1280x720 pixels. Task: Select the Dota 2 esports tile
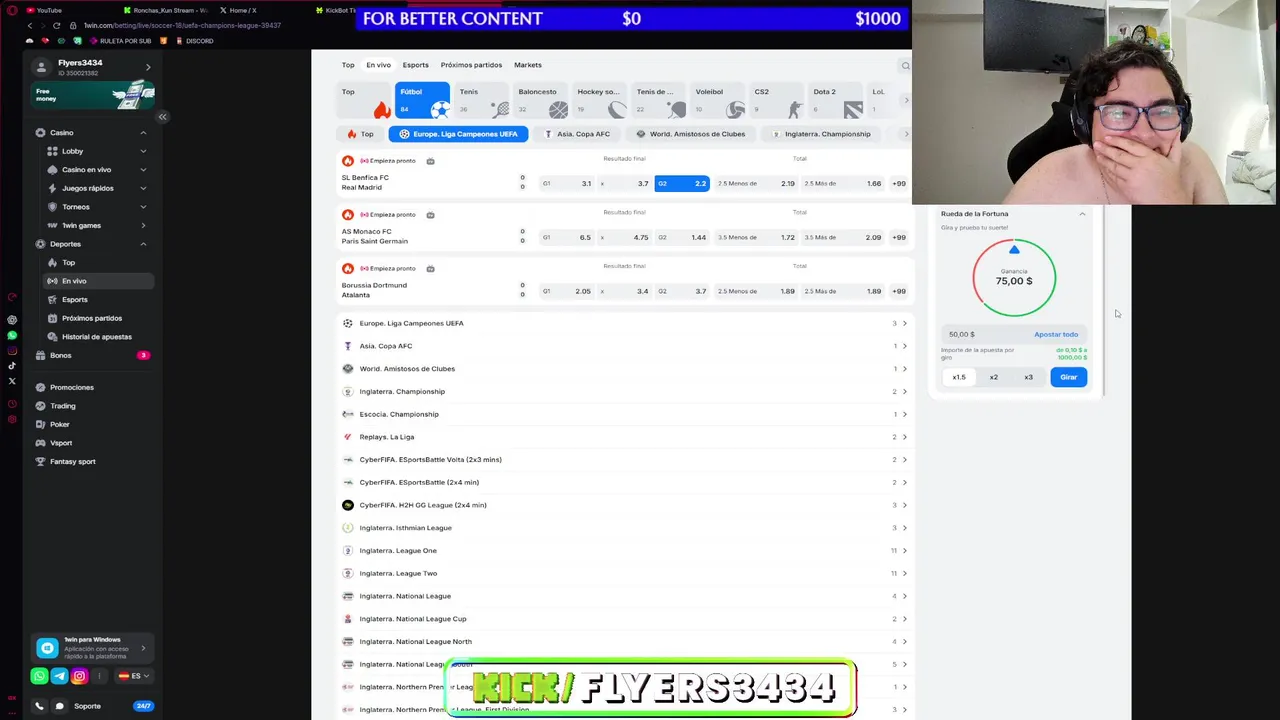(837, 101)
